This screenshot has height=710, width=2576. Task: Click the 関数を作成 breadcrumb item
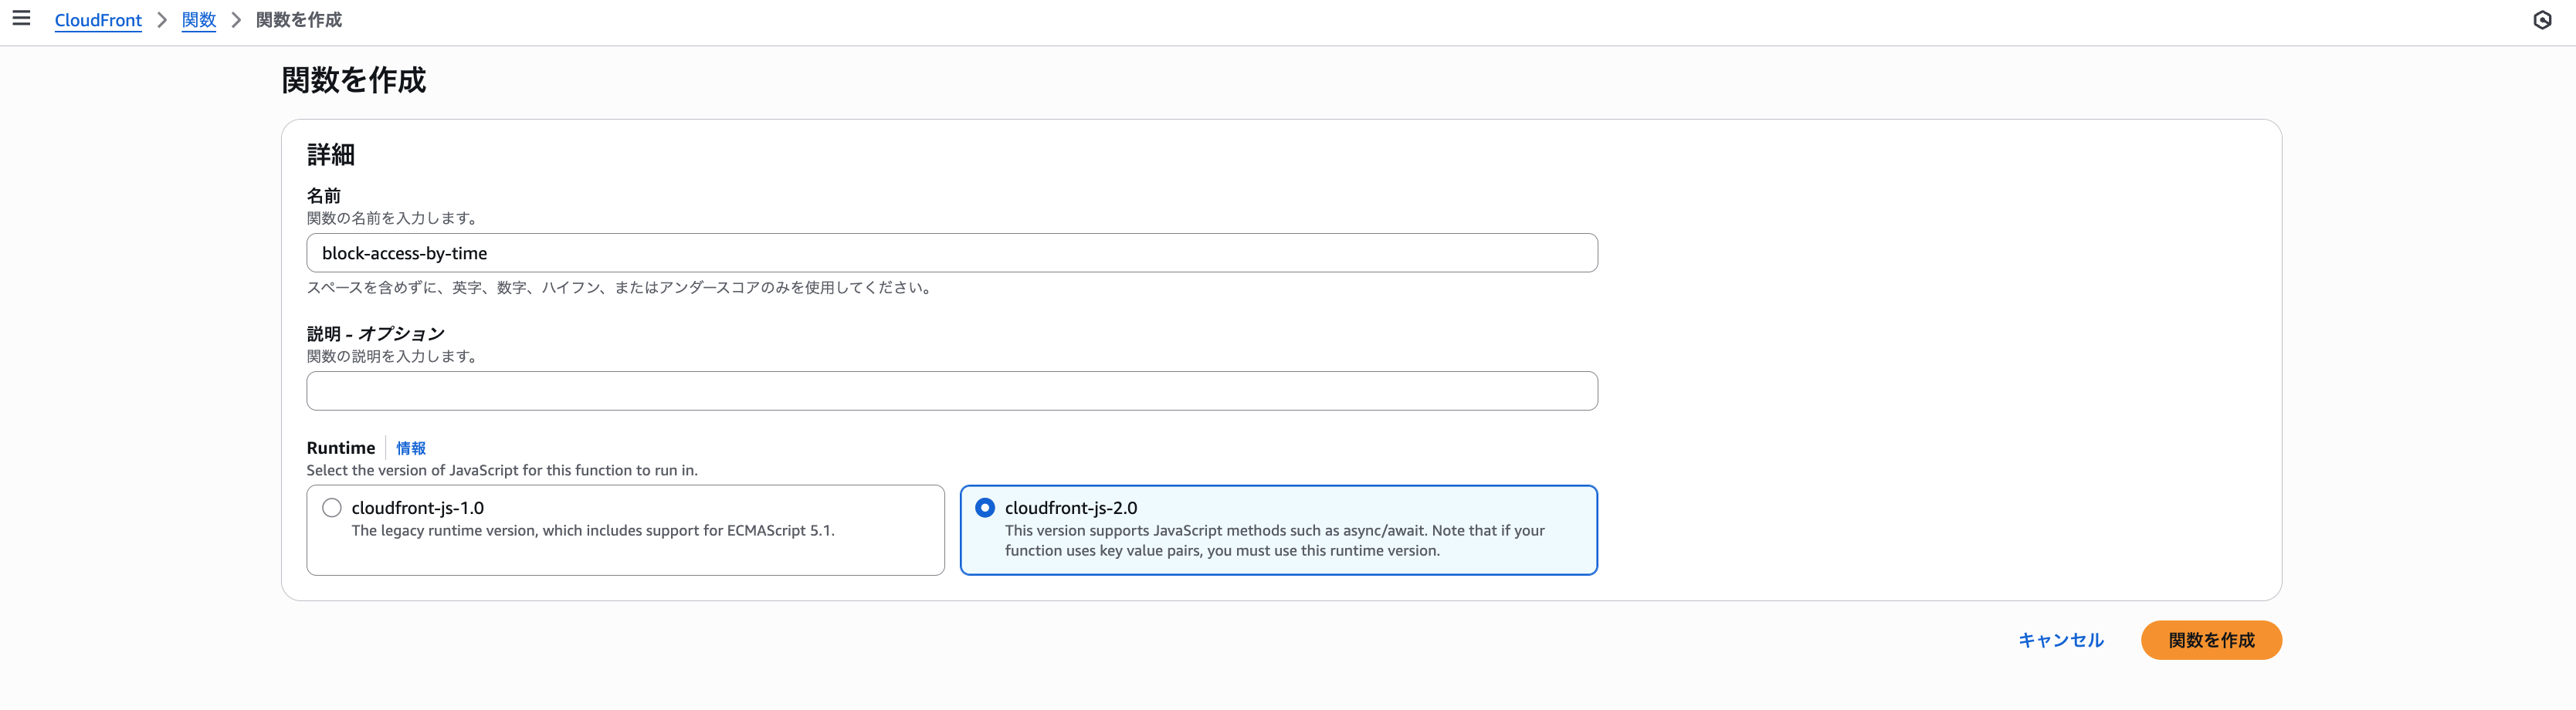[x=299, y=20]
